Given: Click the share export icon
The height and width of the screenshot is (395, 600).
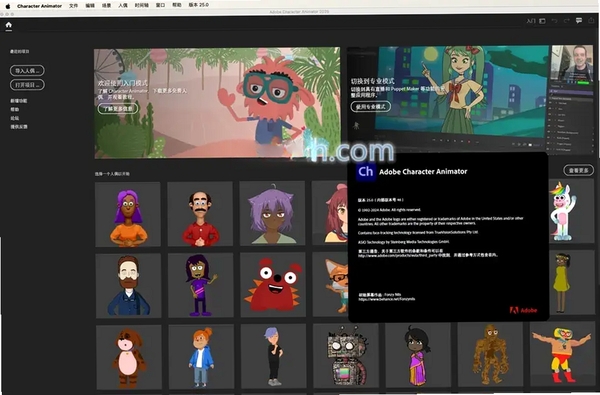Looking at the screenshot, I should 592,20.
